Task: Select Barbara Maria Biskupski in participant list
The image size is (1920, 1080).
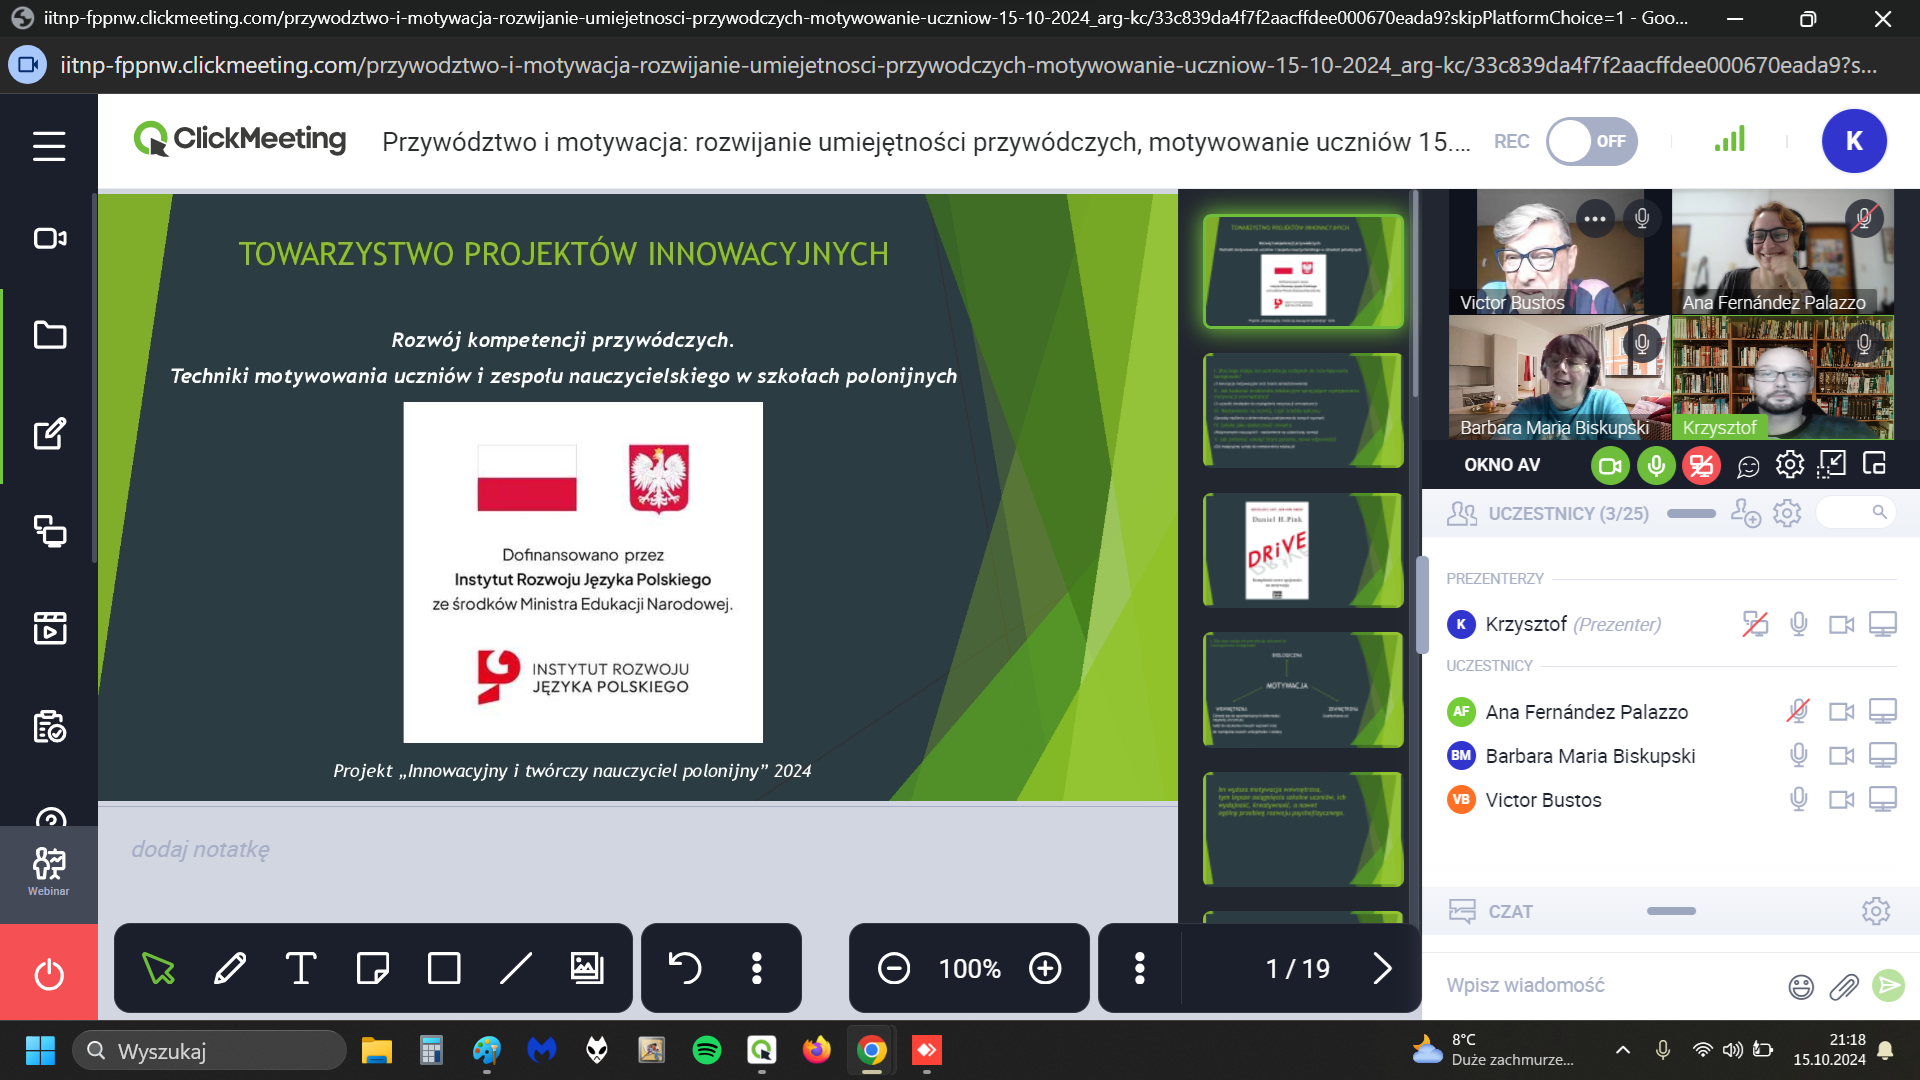Action: [1590, 756]
